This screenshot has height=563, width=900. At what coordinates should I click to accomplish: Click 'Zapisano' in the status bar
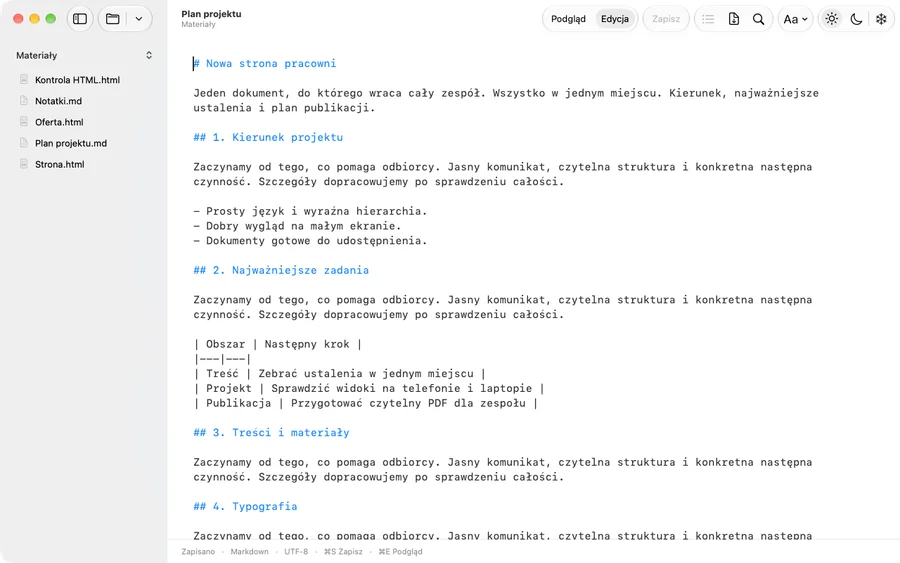point(198,552)
